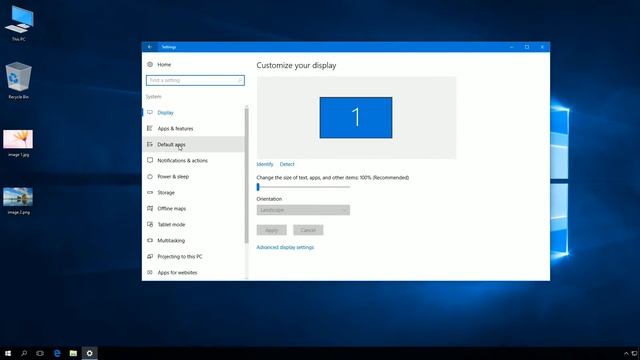Click in the Find a setting search box
Image resolution: width=640 pixels, height=360 pixels.
coord(195,80)
